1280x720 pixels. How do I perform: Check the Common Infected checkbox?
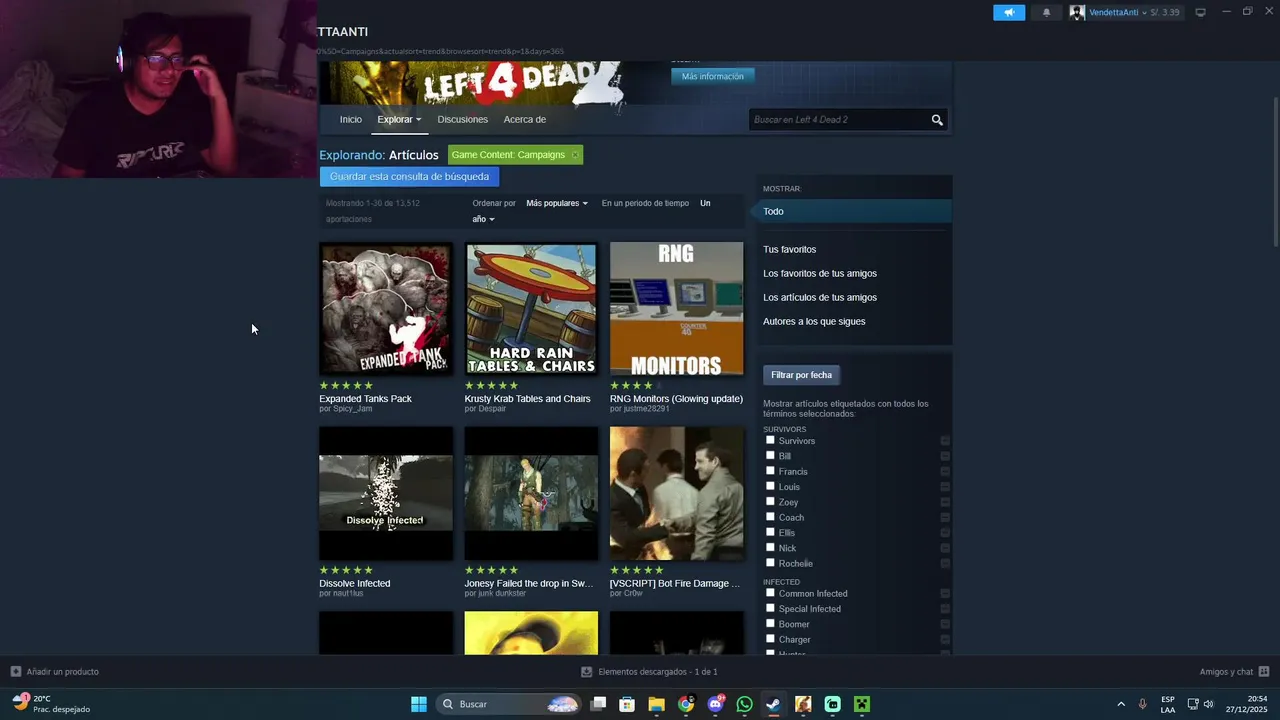[770, 593]
